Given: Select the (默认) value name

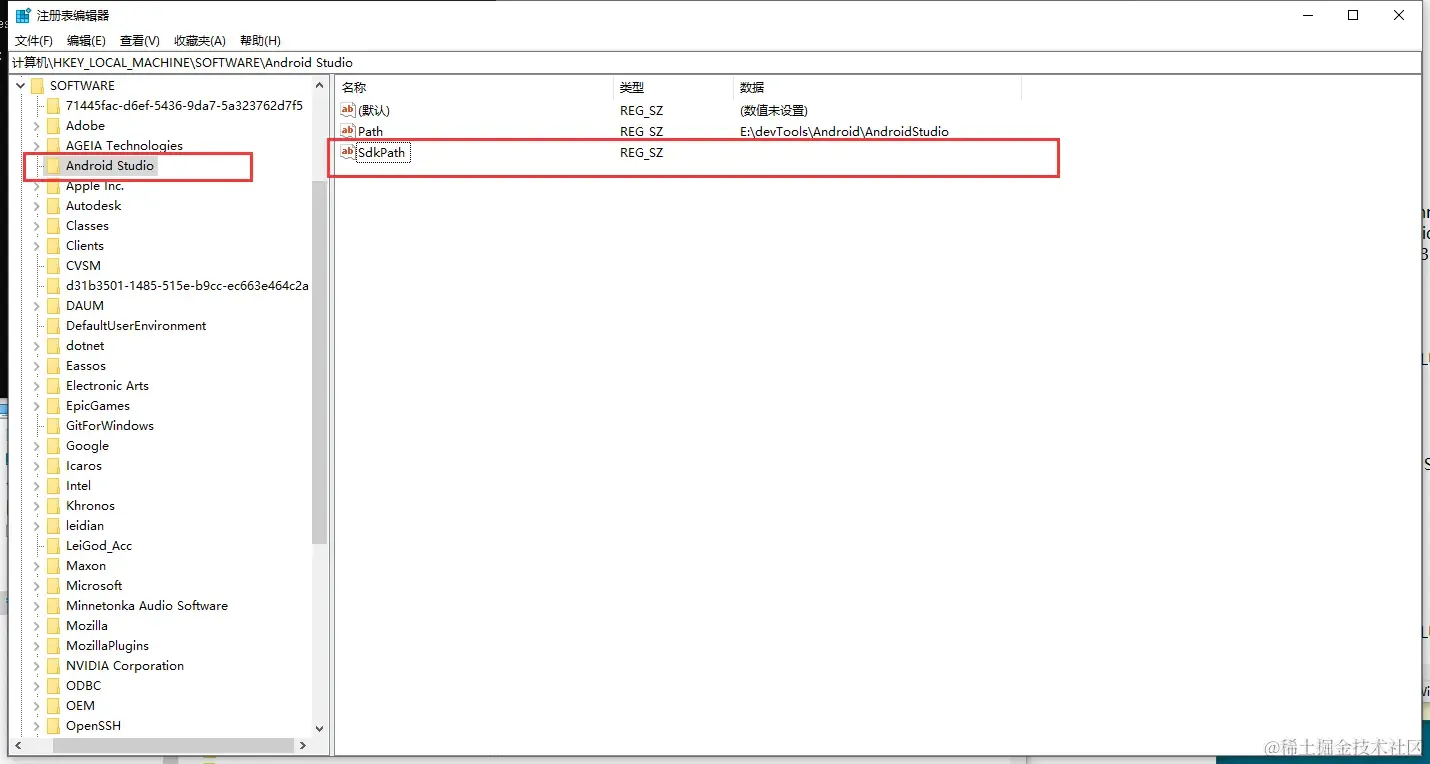Looking at the screenshot, I should click(x=374, y=111).
